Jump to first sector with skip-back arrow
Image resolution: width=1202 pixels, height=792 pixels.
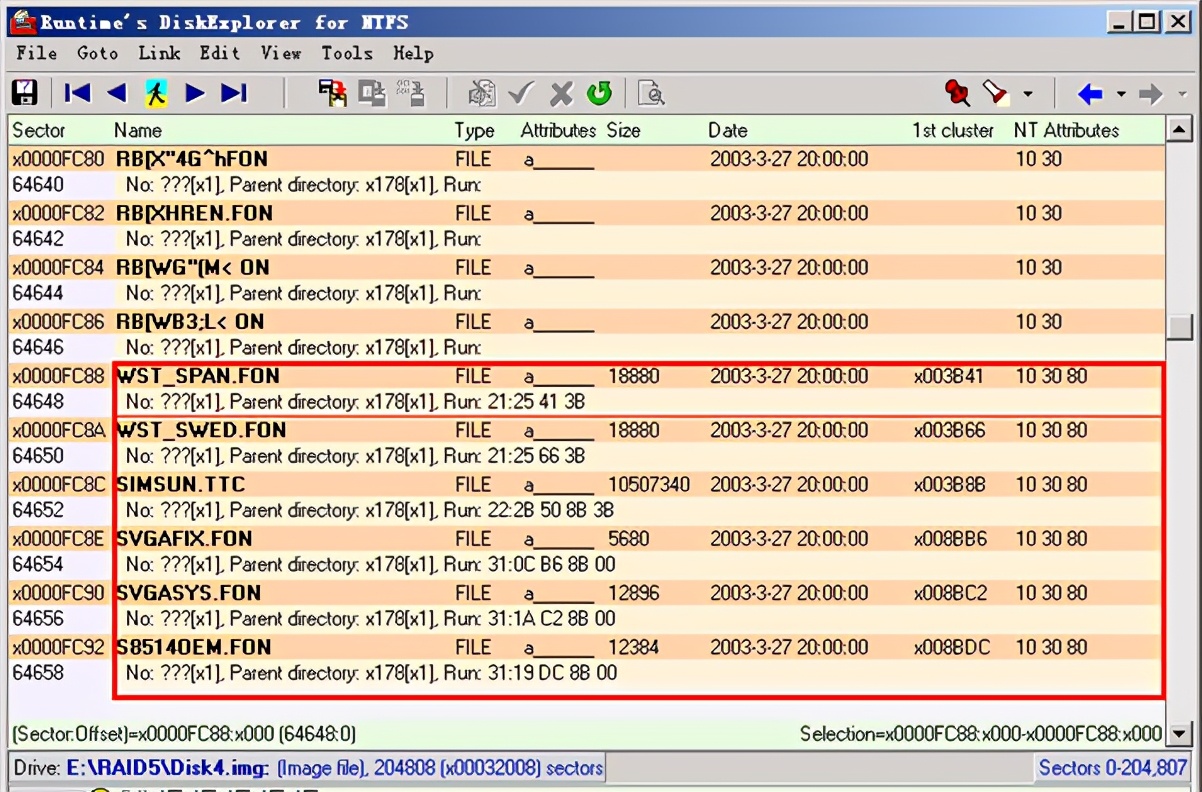pyautogui.click(x=77, y=93)
